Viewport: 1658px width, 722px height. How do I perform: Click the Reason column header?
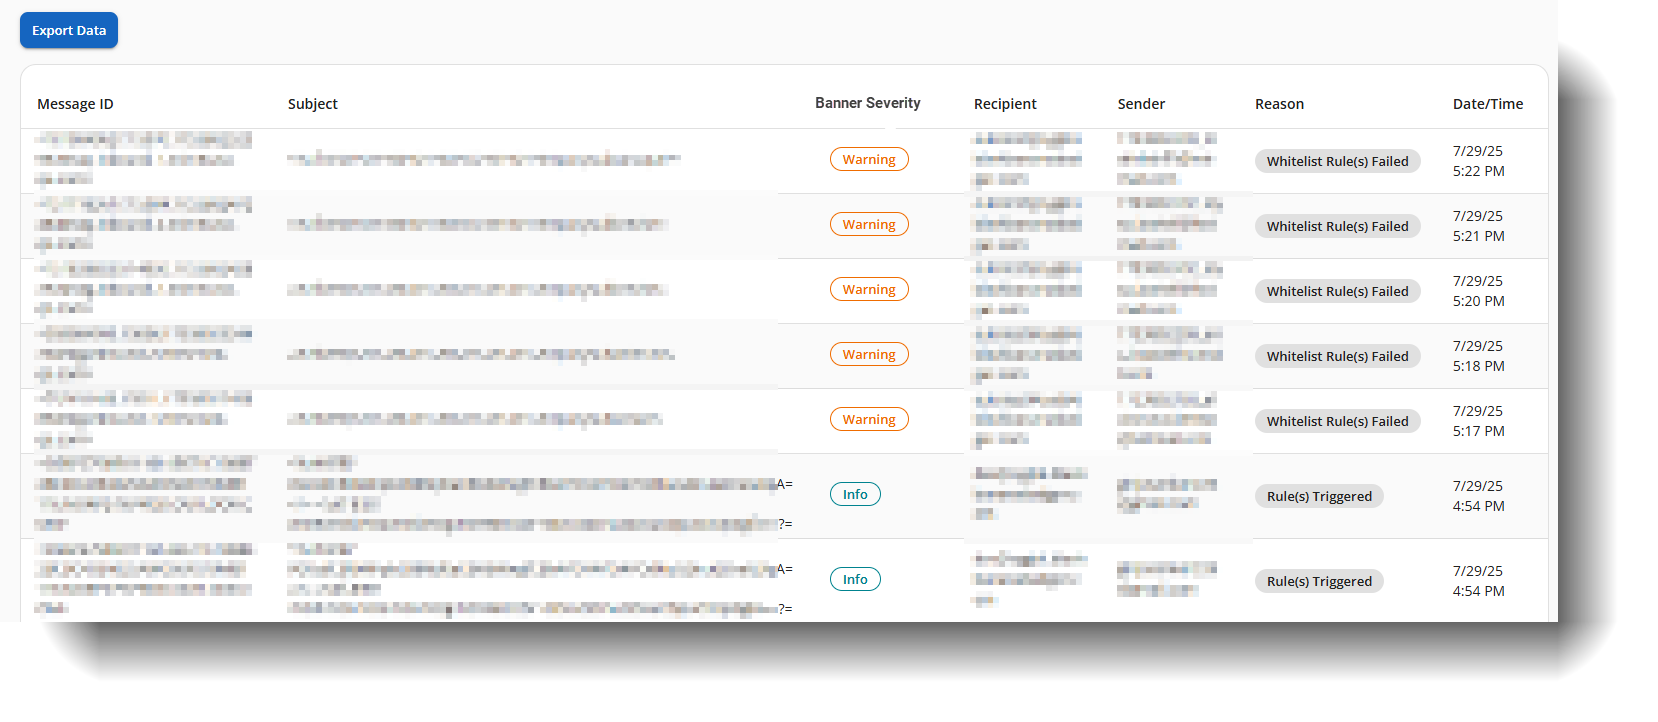(1279, 103)
